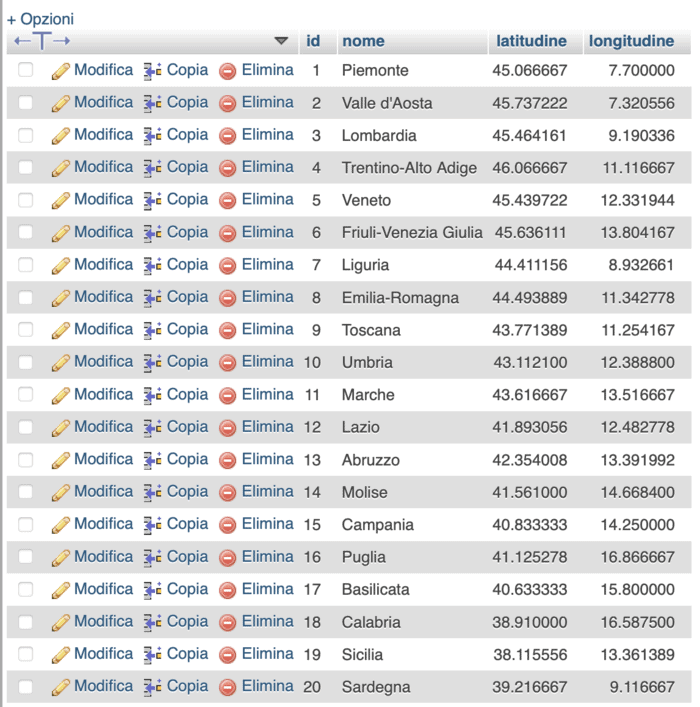This screenshot has height=707, width=700.
Task: Click the pencil edit icon for Piemonte
Action: [x=60, y=71]
